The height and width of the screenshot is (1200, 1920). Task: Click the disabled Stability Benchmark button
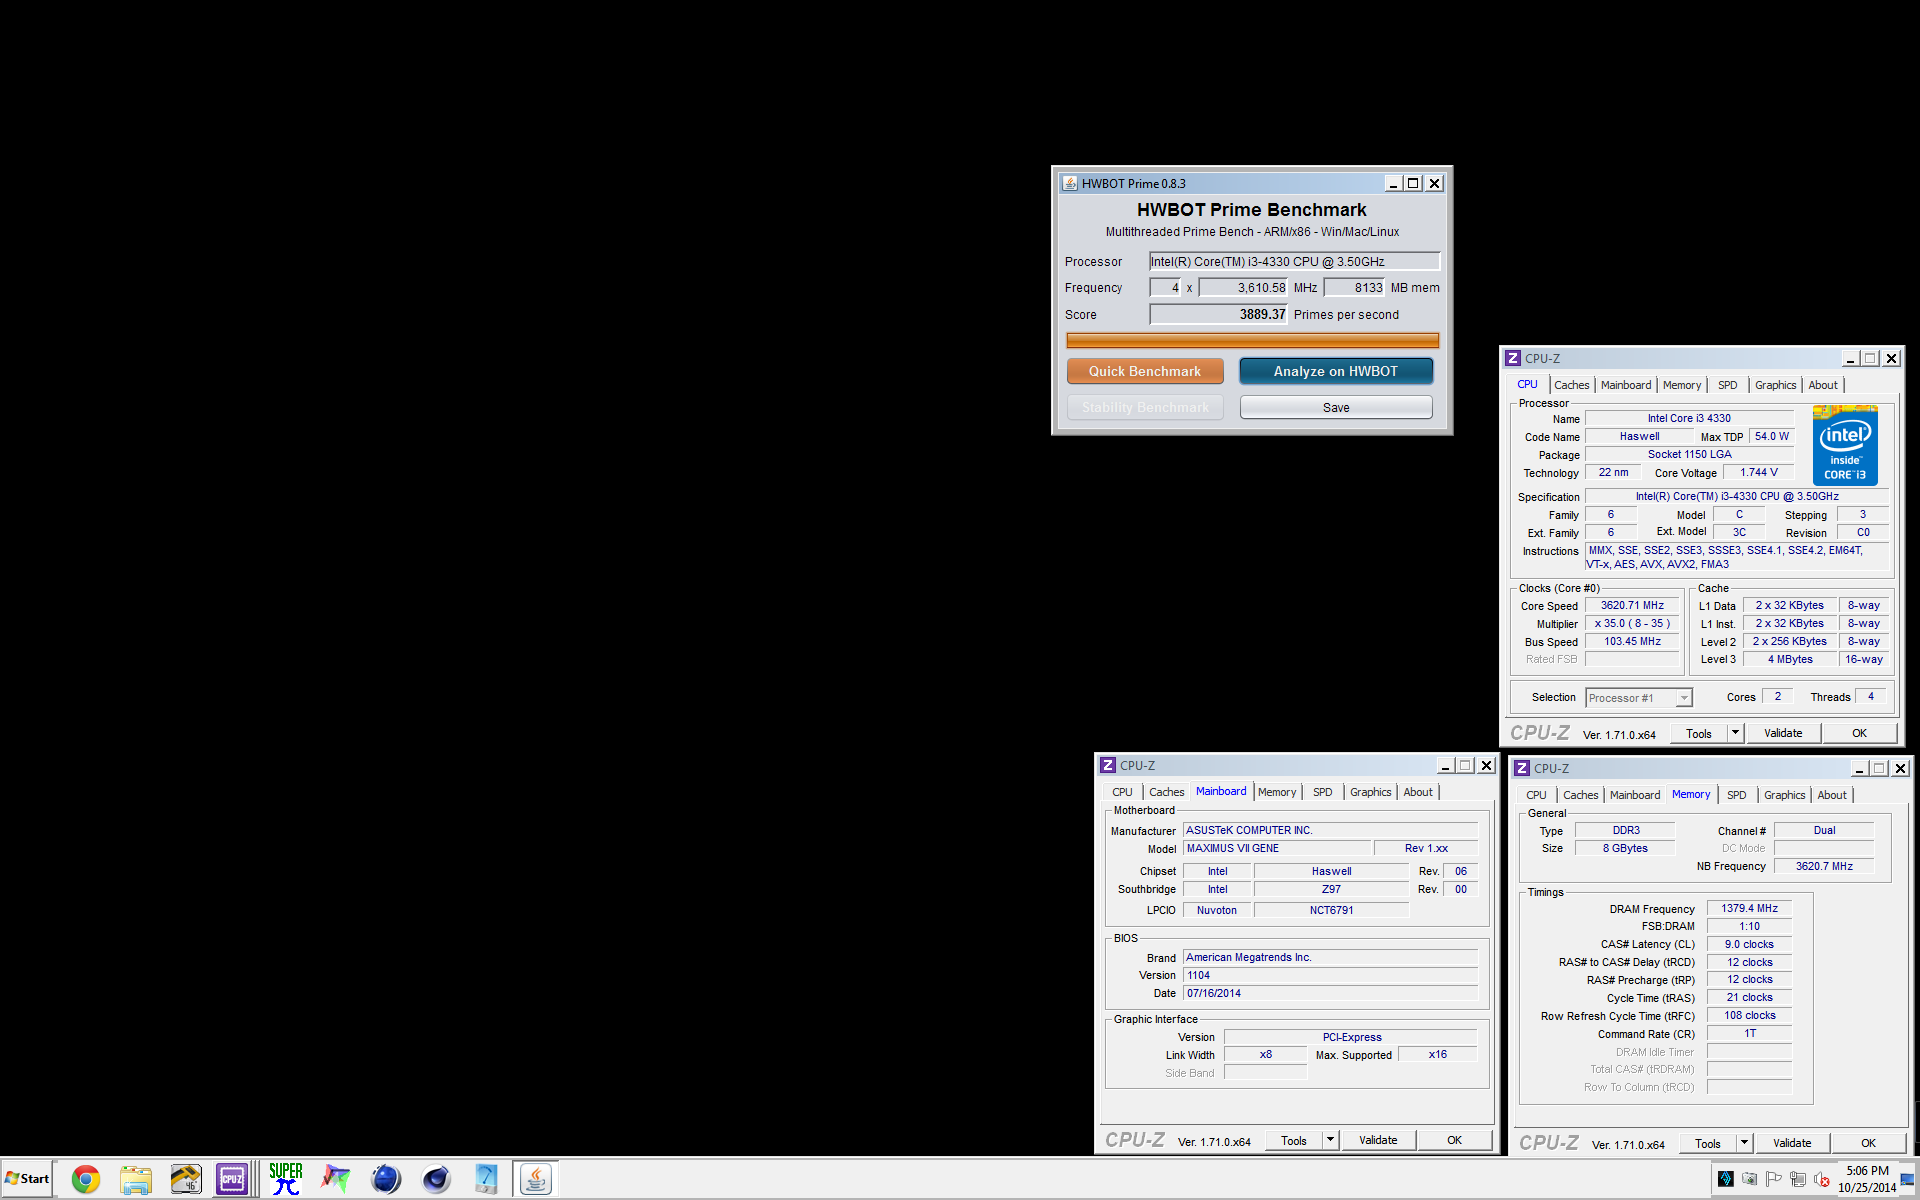1145,407
